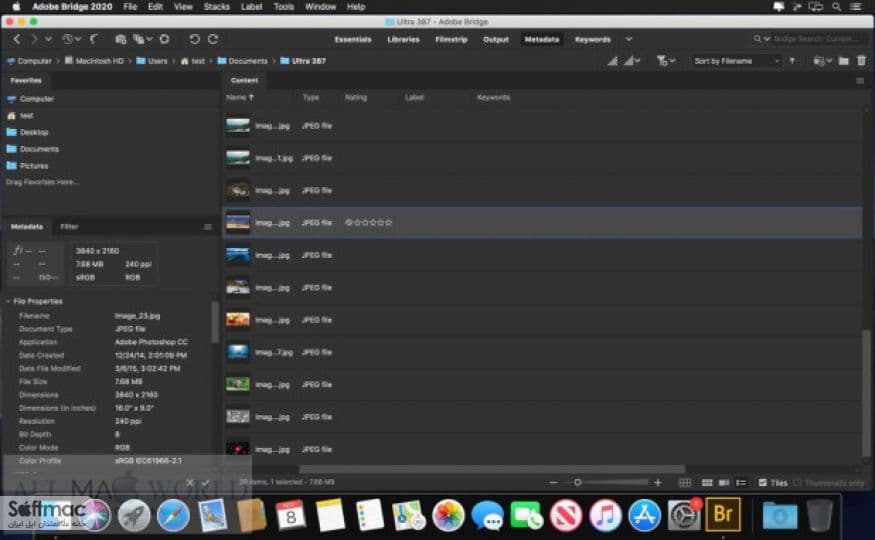Create a new folder
Screen dimensions: 875x540
pyautogui.click(x=844, y=61)
